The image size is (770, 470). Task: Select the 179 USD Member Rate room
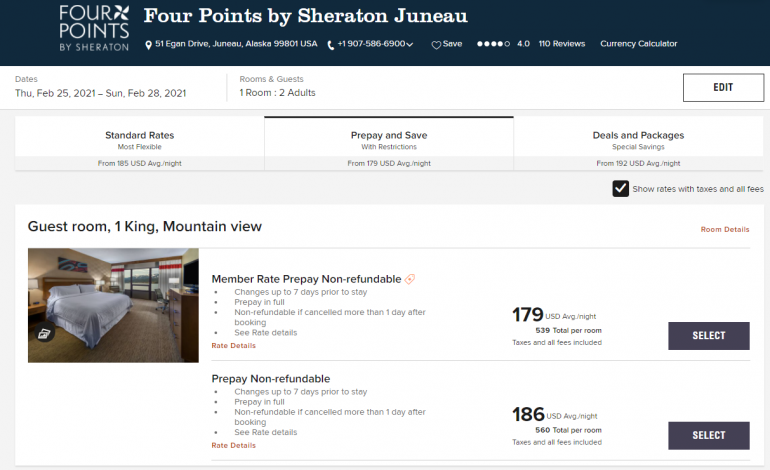point(708,336)
